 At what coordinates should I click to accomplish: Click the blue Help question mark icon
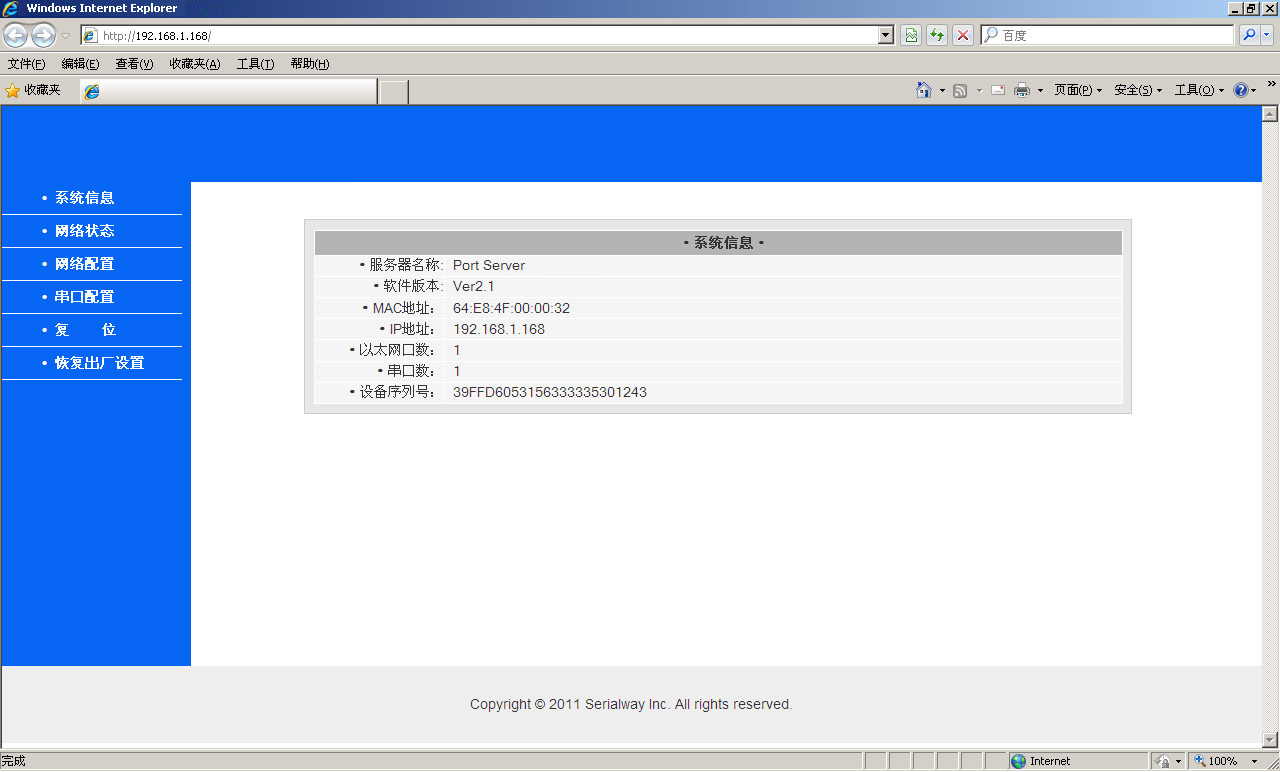(1241, 90)
